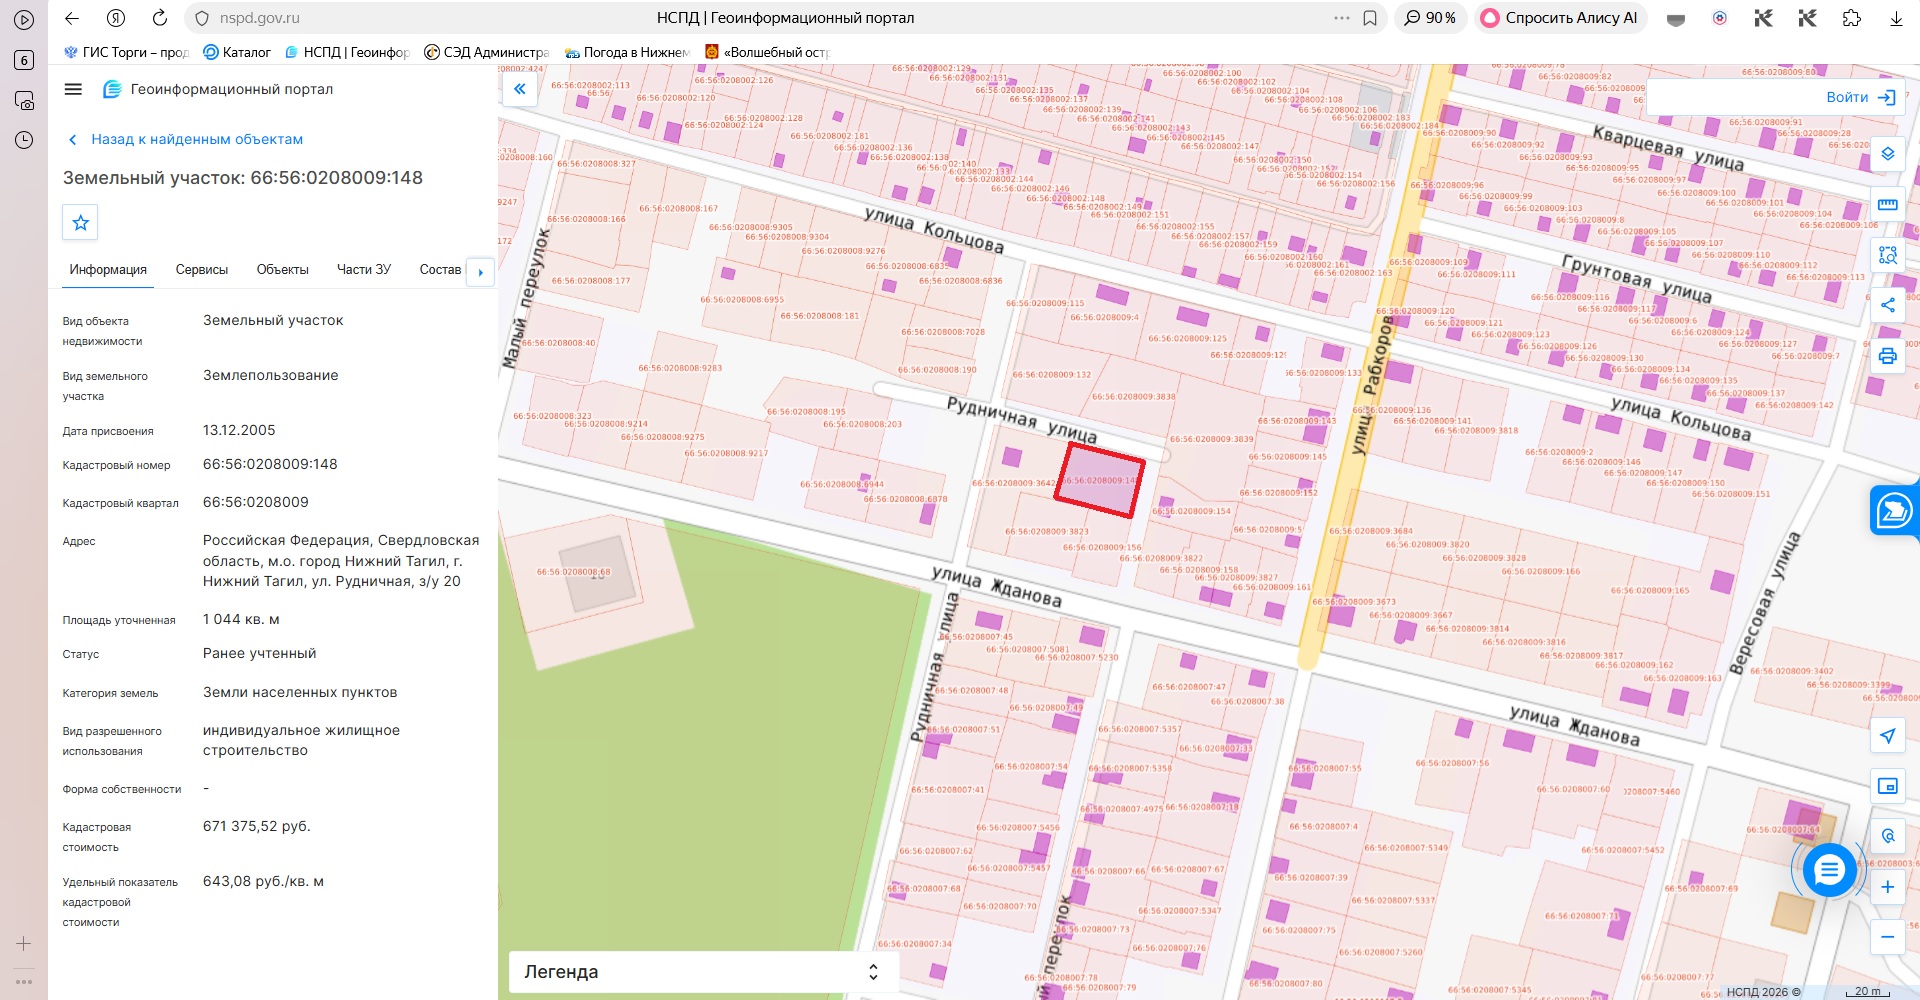Open browser extensions puzzle icon
This screenshot has height=1000, width=1920.
click(x=1851, y=18)
